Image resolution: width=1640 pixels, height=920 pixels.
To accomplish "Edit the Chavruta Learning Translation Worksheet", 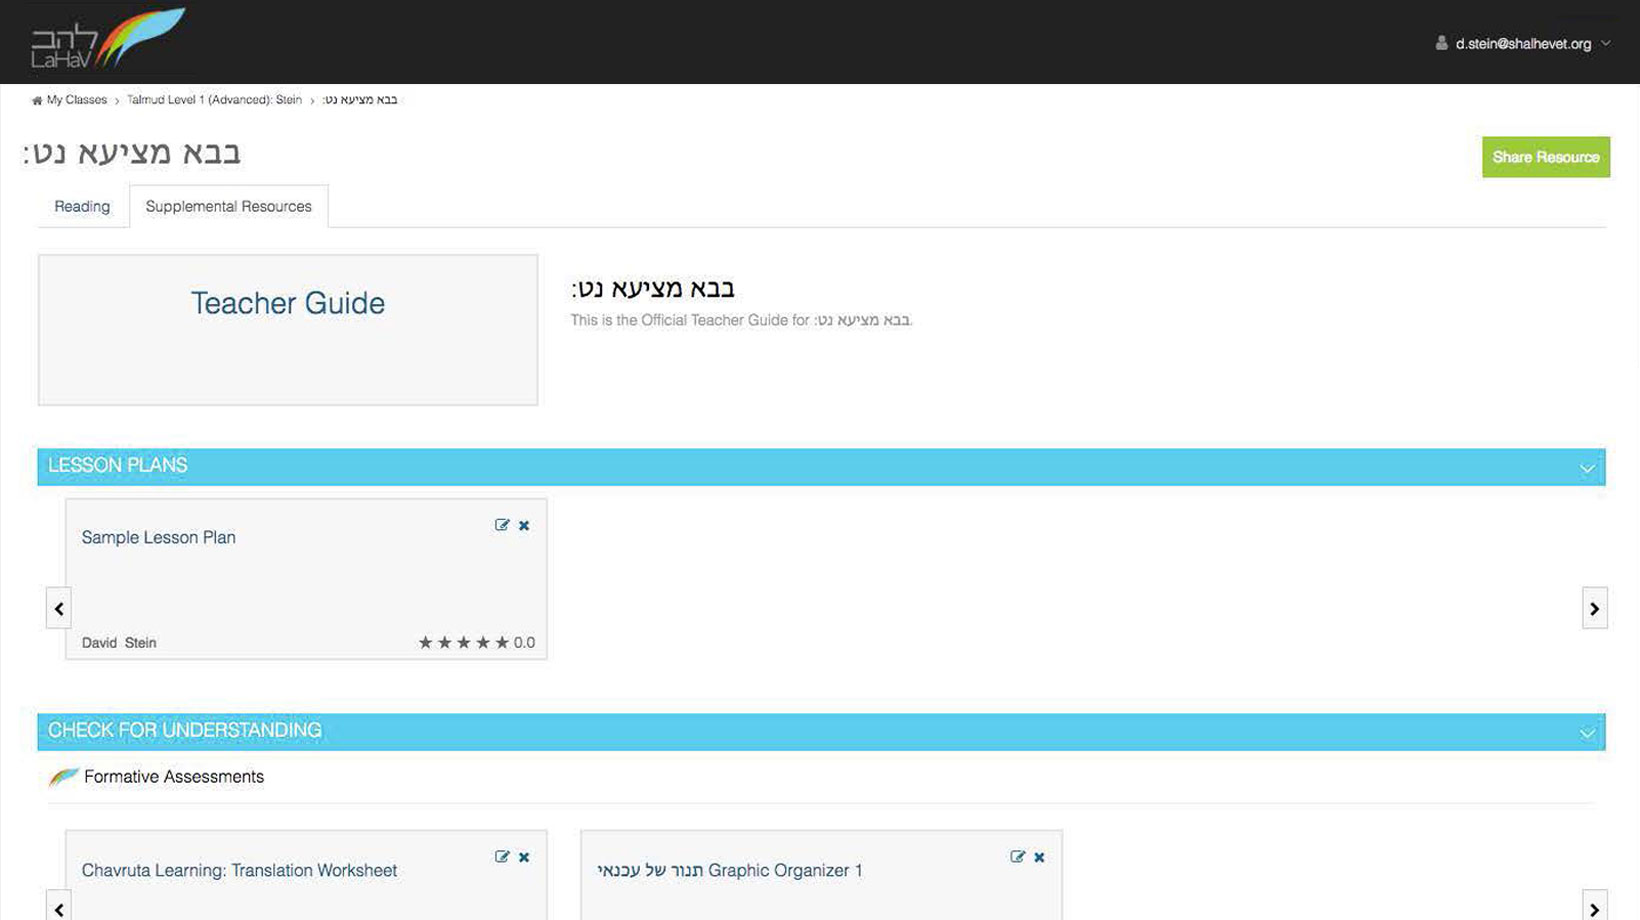I will pos(502,857).
